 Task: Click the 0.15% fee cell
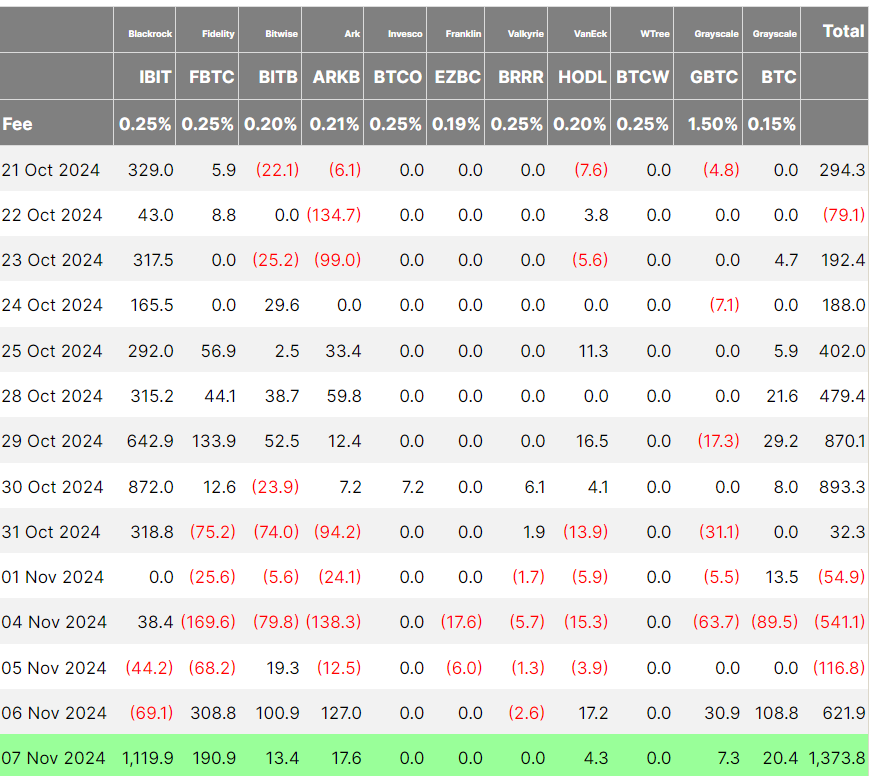(x=772, y=124)
